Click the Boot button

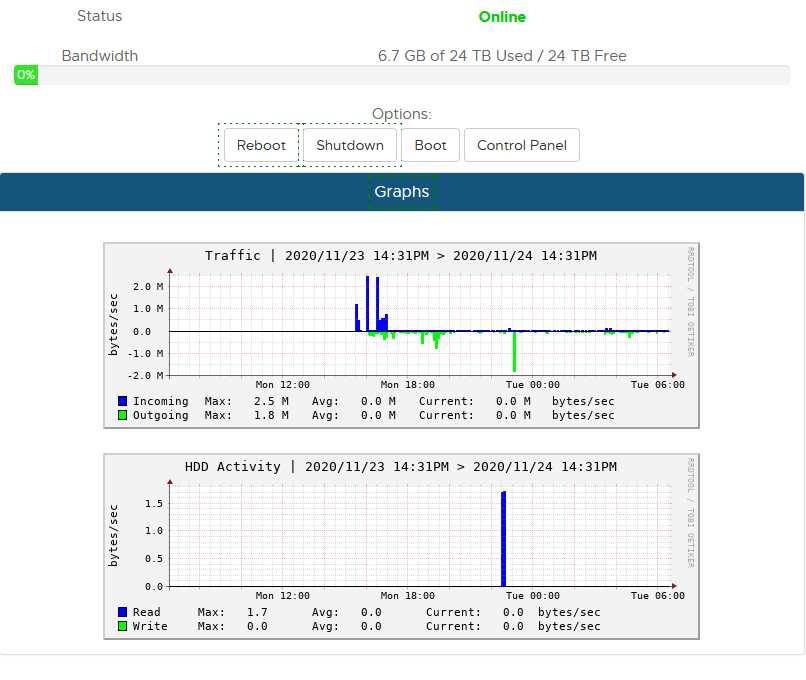(430, 145)
